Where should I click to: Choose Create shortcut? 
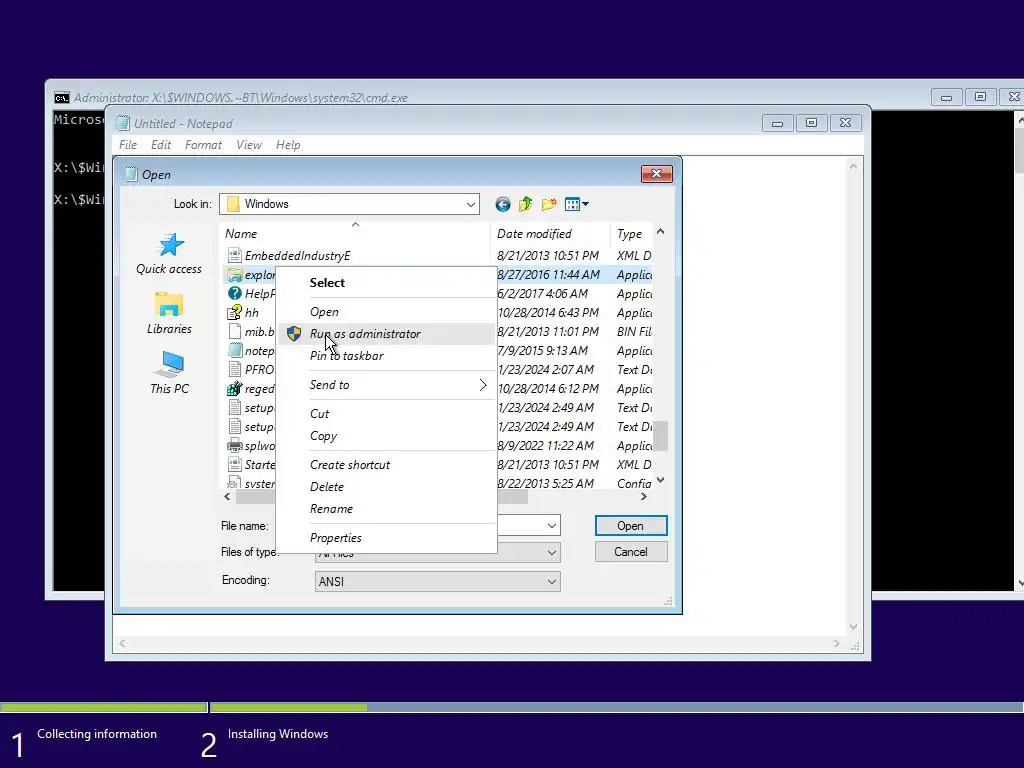pyautogui.click(x=386, y=464)
